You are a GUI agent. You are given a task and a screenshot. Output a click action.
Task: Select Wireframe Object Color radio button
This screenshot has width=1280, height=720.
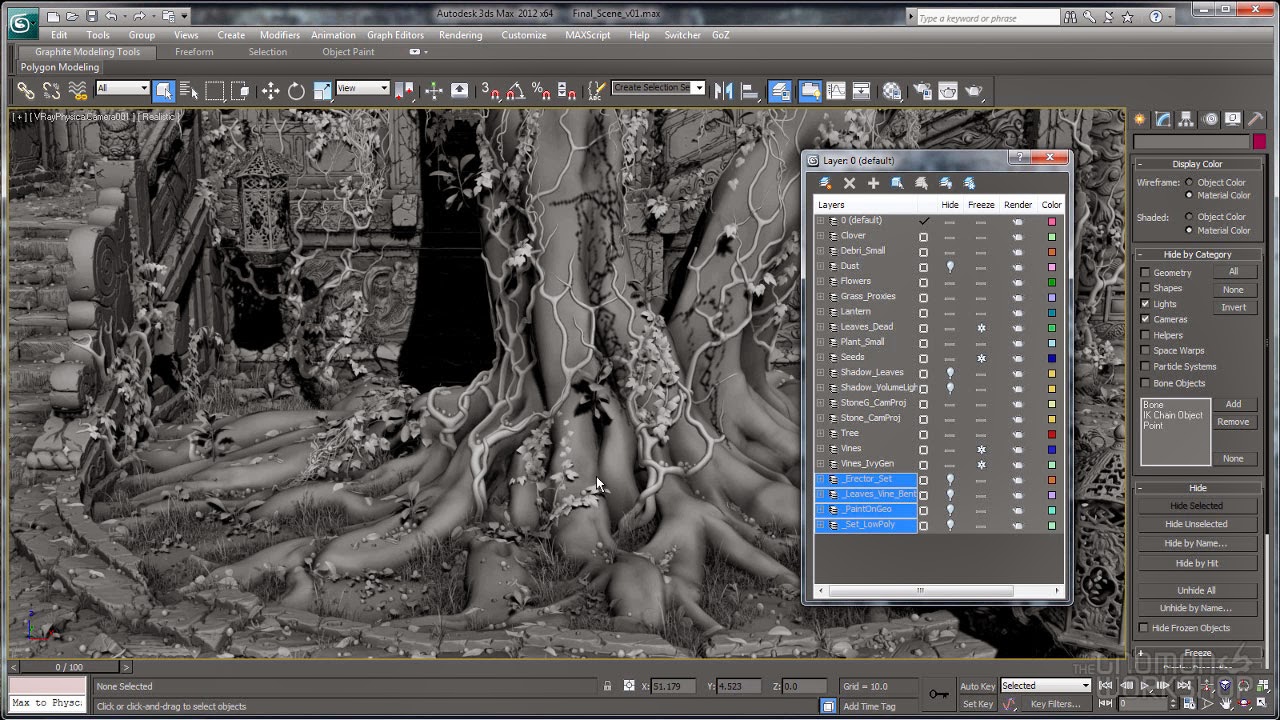tap(1189, 182)
